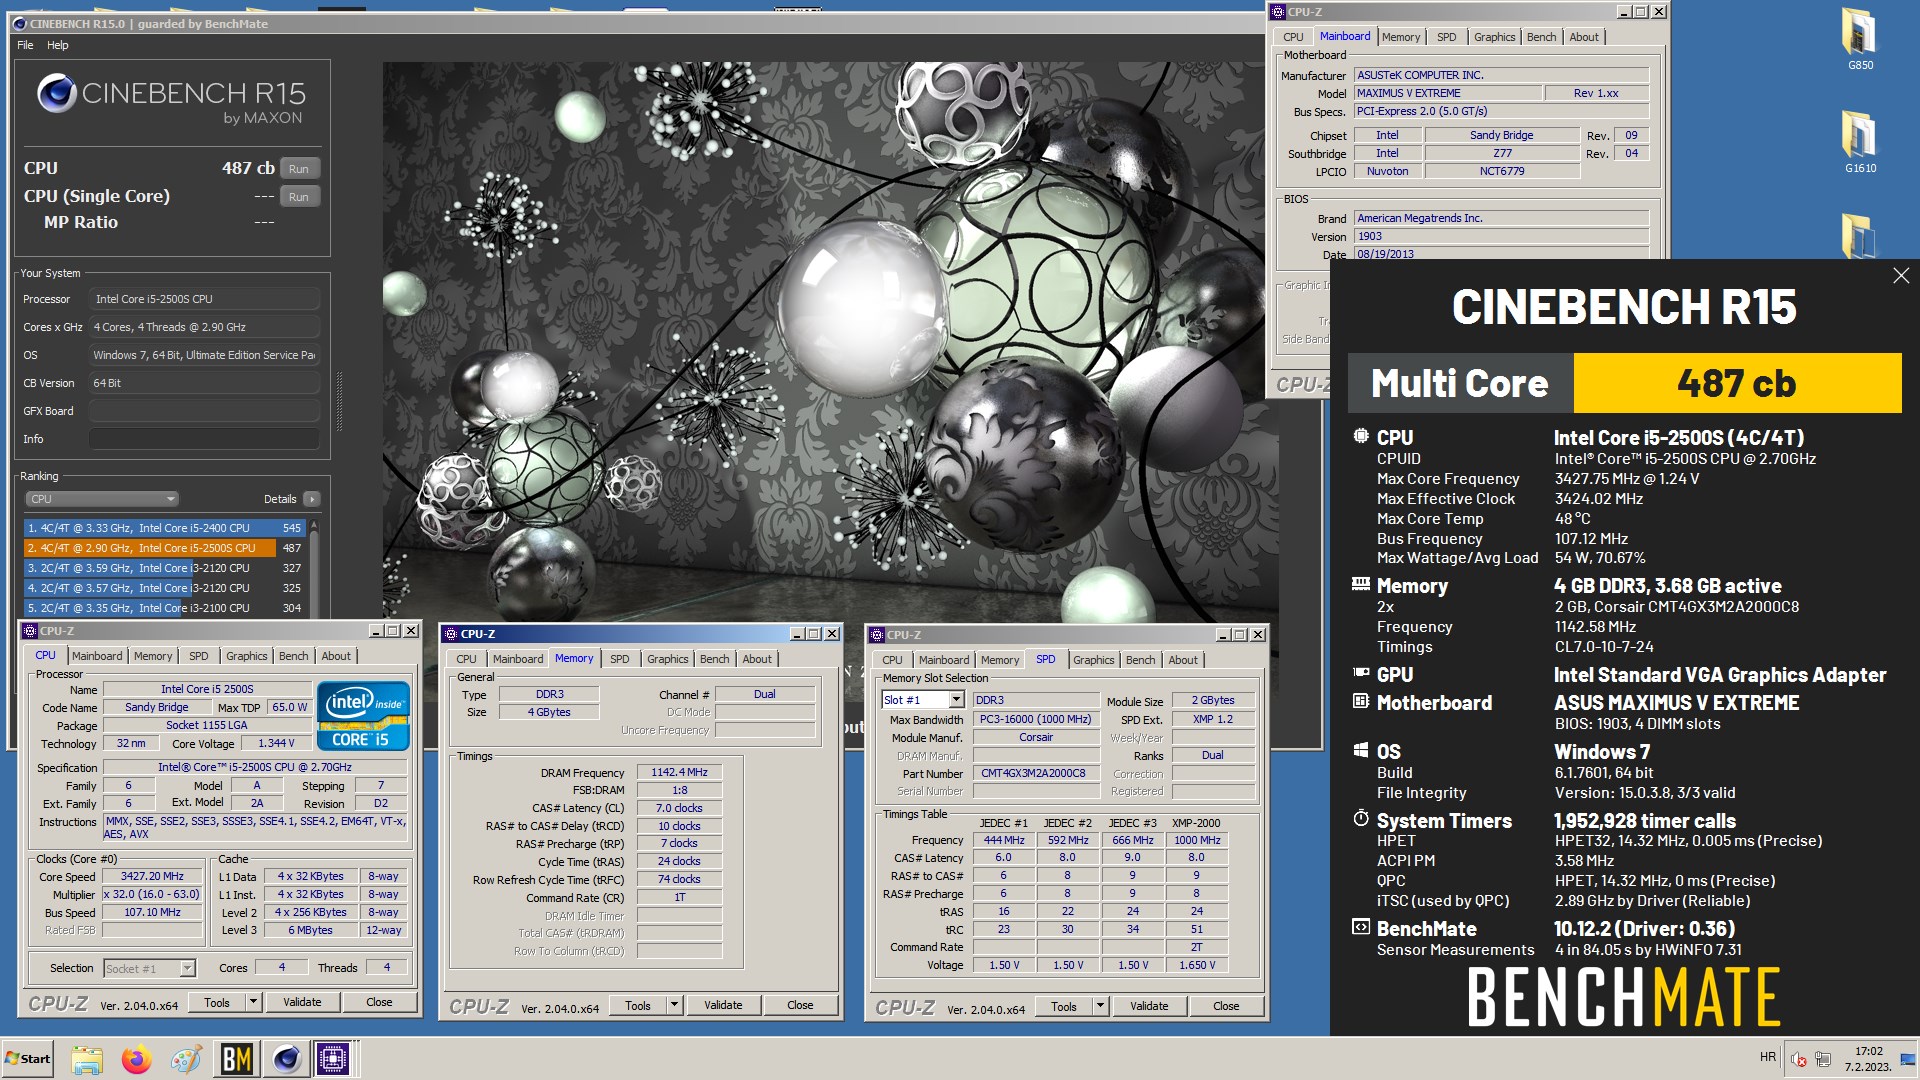Click BIOS Version 1903 field
Screen dimensions: 1920x1080
pyautogui.click(x=1501, y=237)
